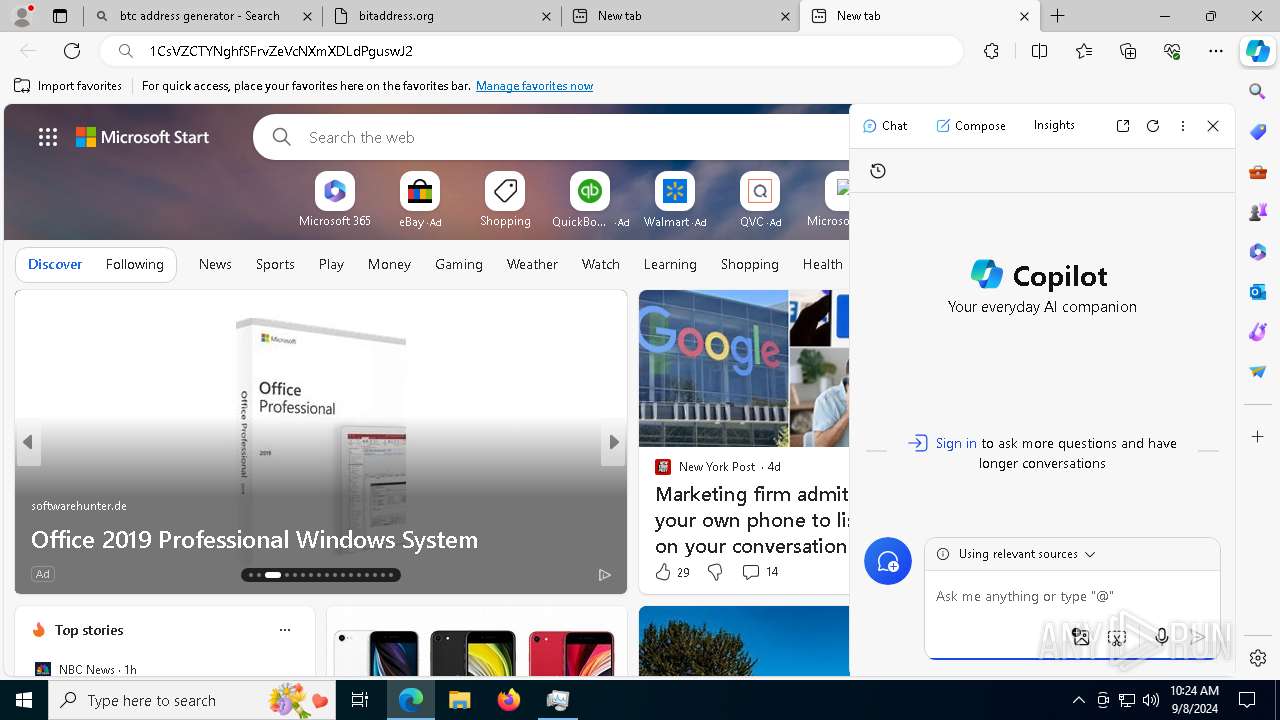Image resolution: width=1280 pixels, height=720 pixels.
Task: Toggle Split screen view icon
Action: [x=1039, y=51]
